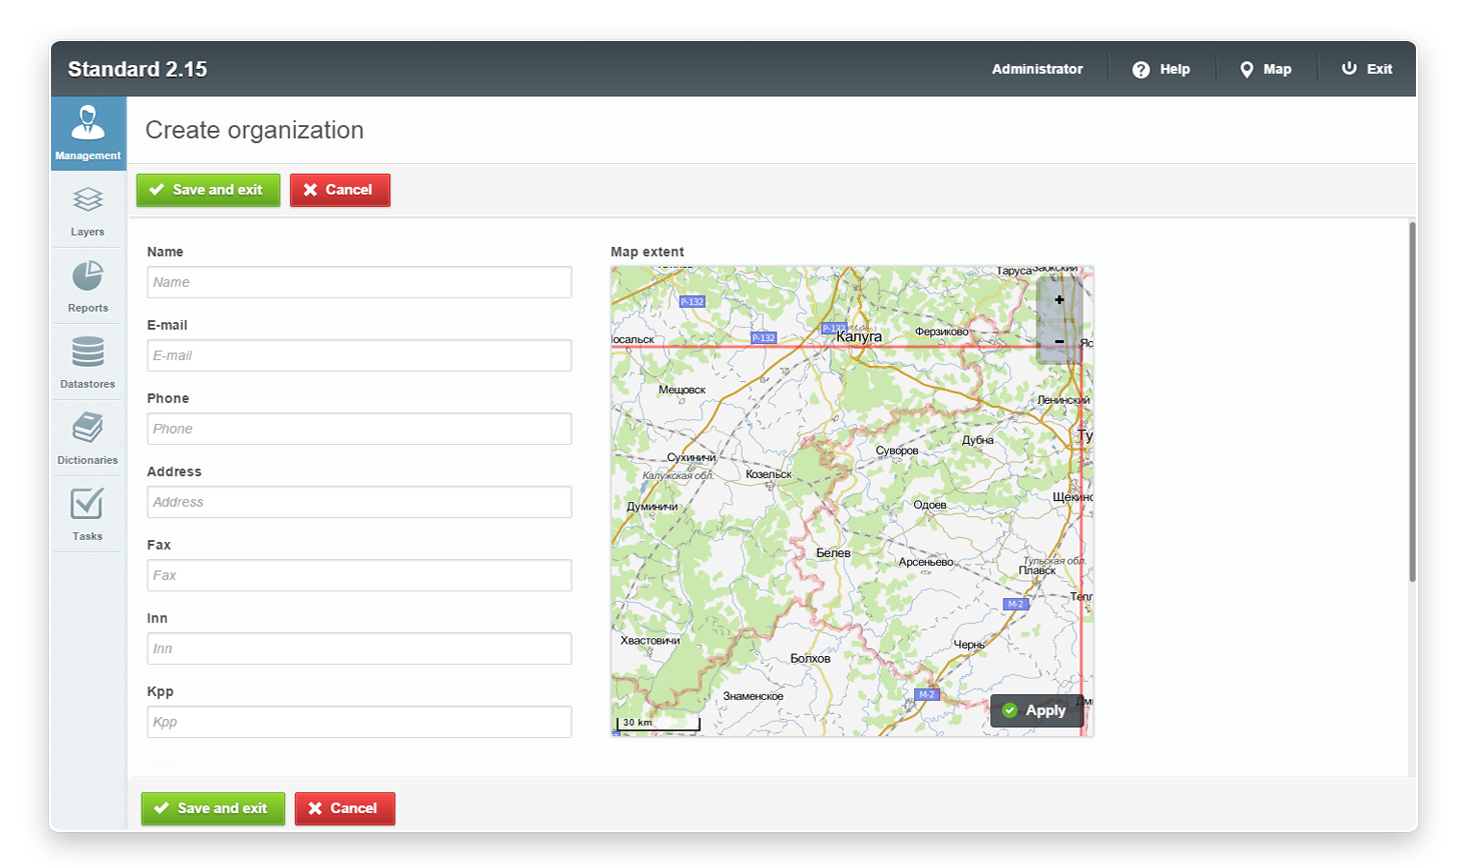Zoom in on the map extent
Screen dimensions: 1470x867
(x=1059, y=300)
